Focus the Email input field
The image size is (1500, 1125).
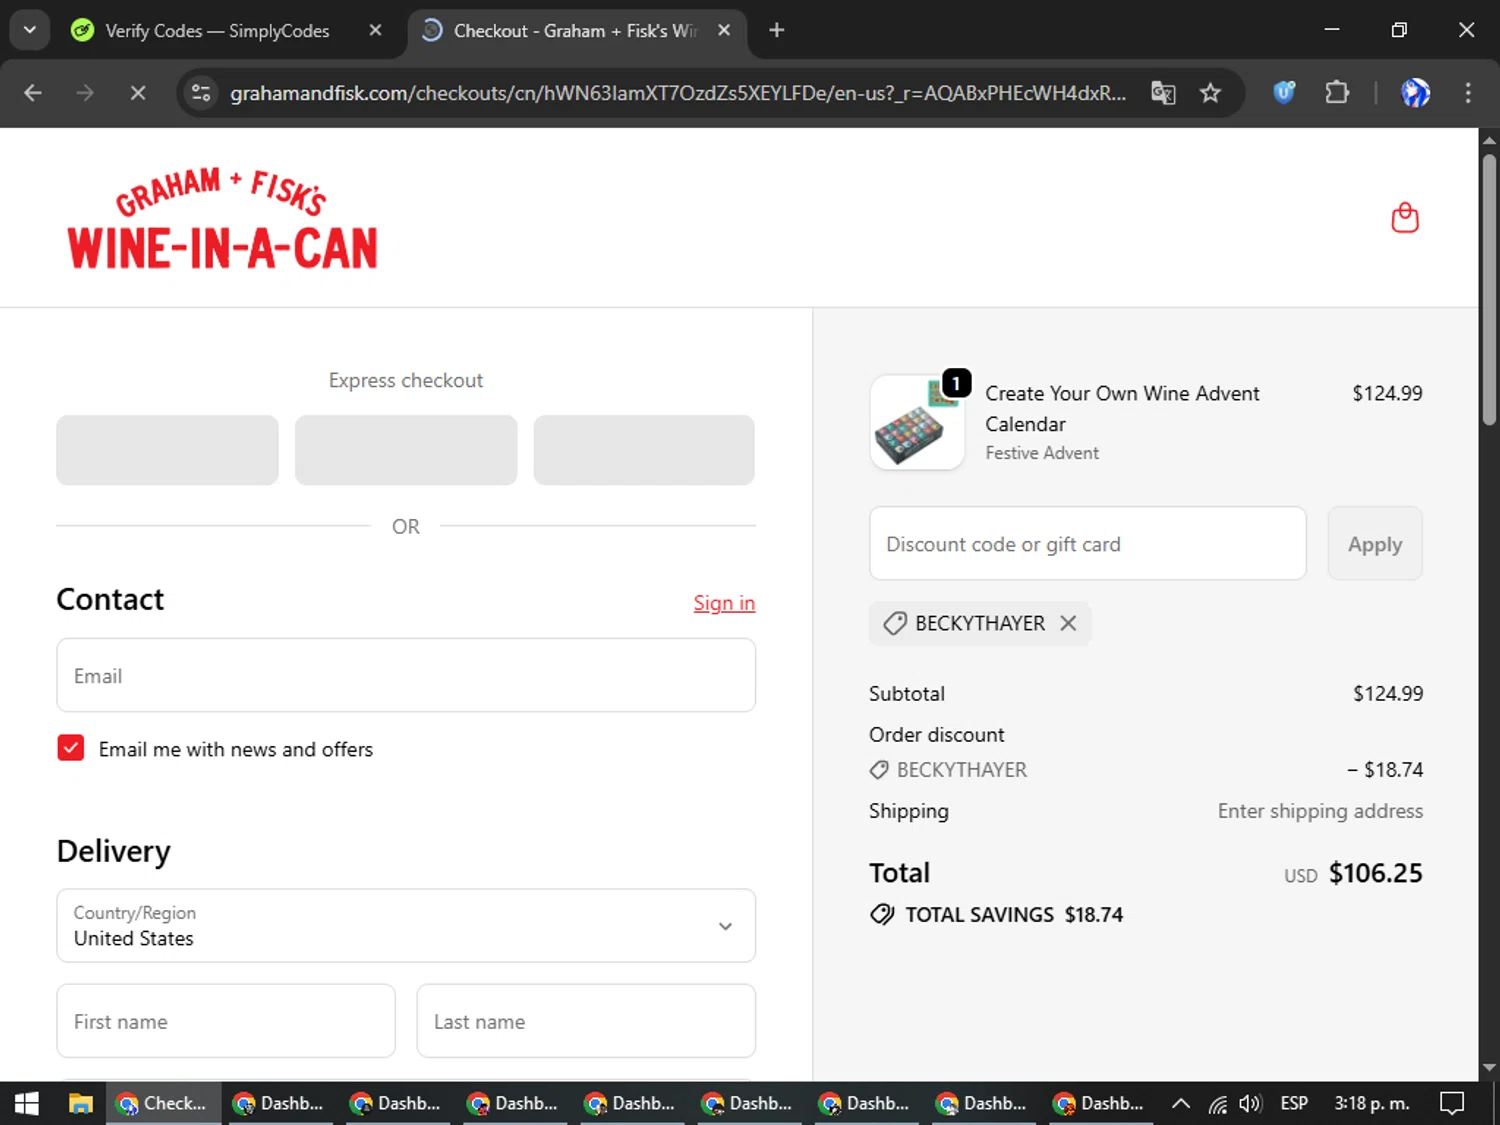coord(406,676)
